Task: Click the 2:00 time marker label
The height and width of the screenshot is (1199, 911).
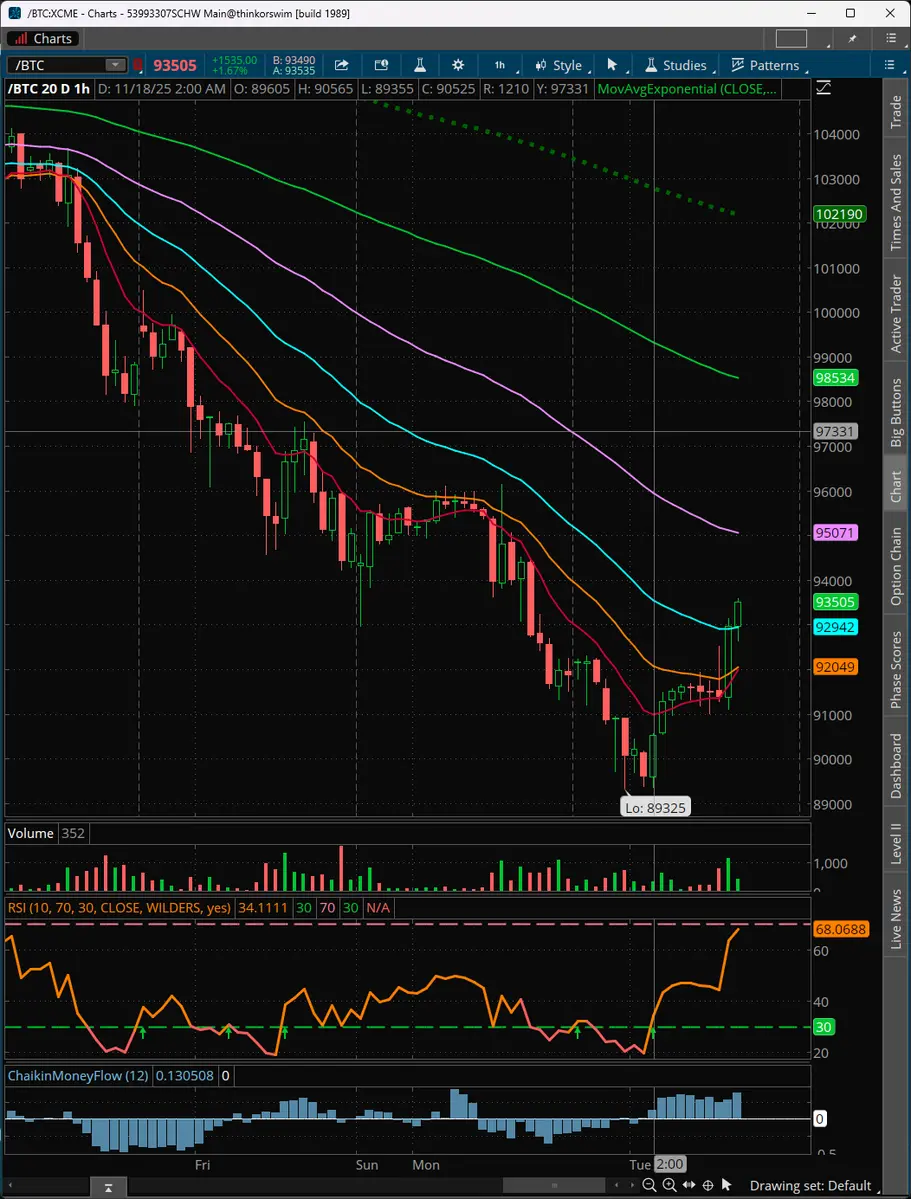Action: (x=669, y=1165)
